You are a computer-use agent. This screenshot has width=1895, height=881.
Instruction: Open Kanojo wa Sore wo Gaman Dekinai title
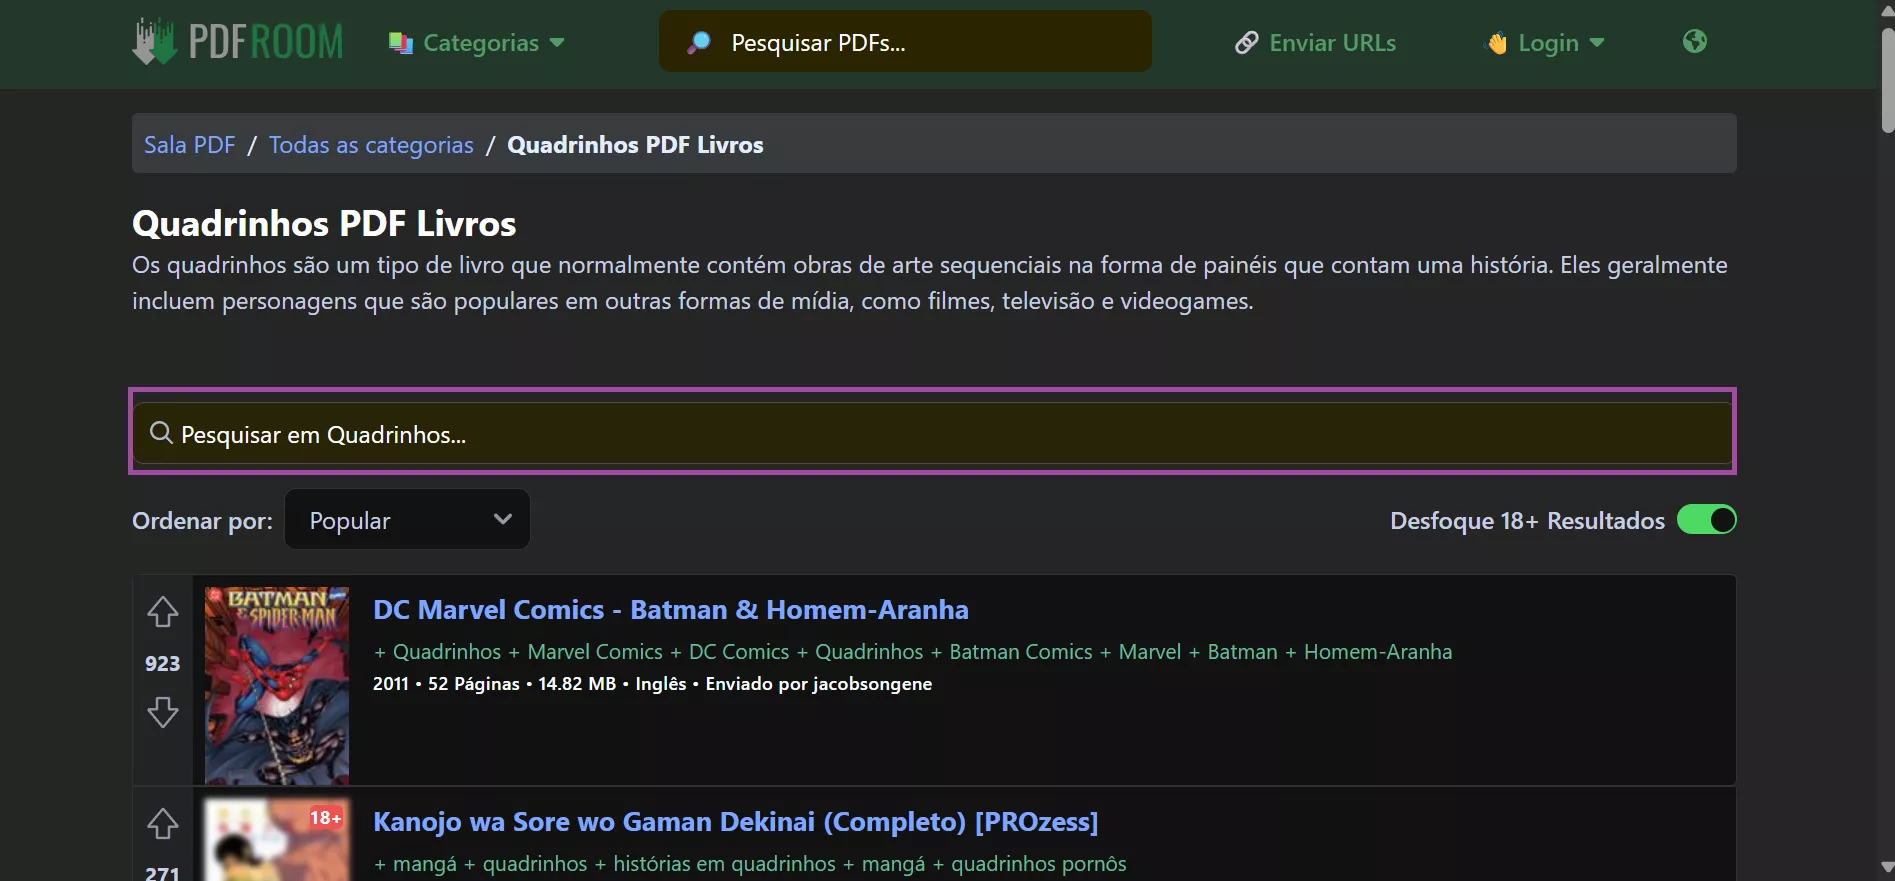click(x=736, y=822)
